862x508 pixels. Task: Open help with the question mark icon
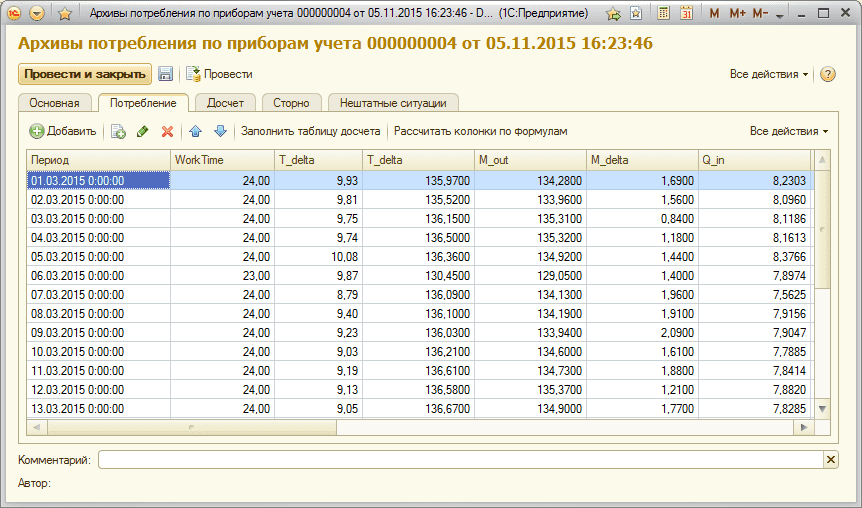click(828, 74)
